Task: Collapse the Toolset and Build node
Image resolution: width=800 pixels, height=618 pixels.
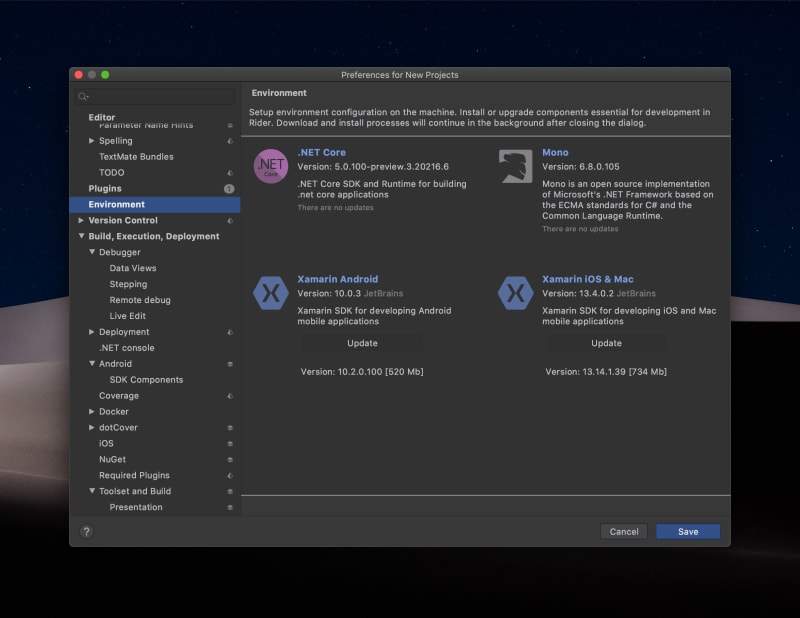Action: pyautogui.click(x=92, y=491)
